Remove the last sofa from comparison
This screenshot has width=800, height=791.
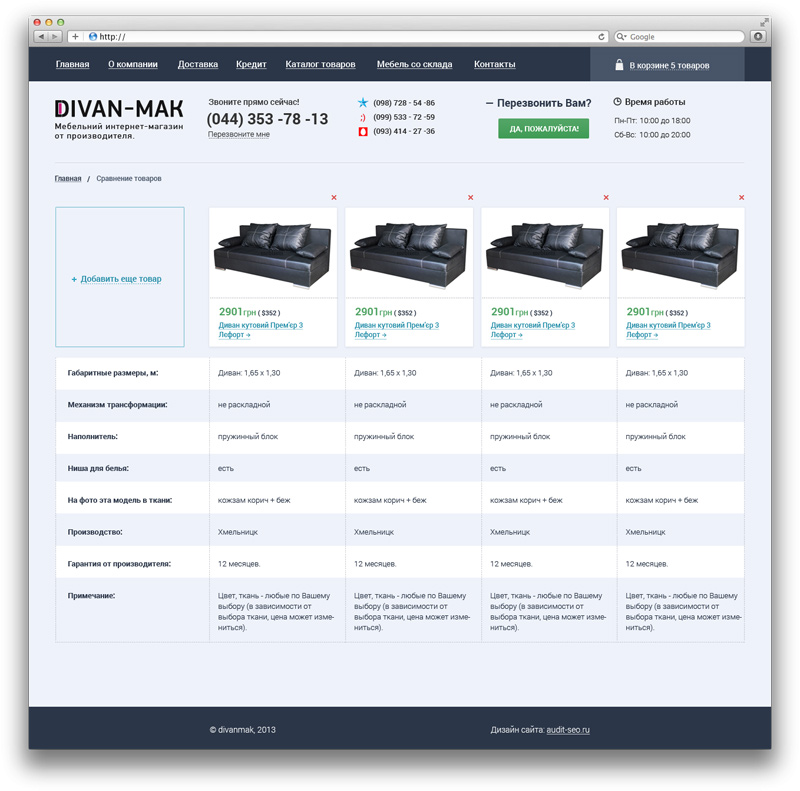(x=741, y=198)
